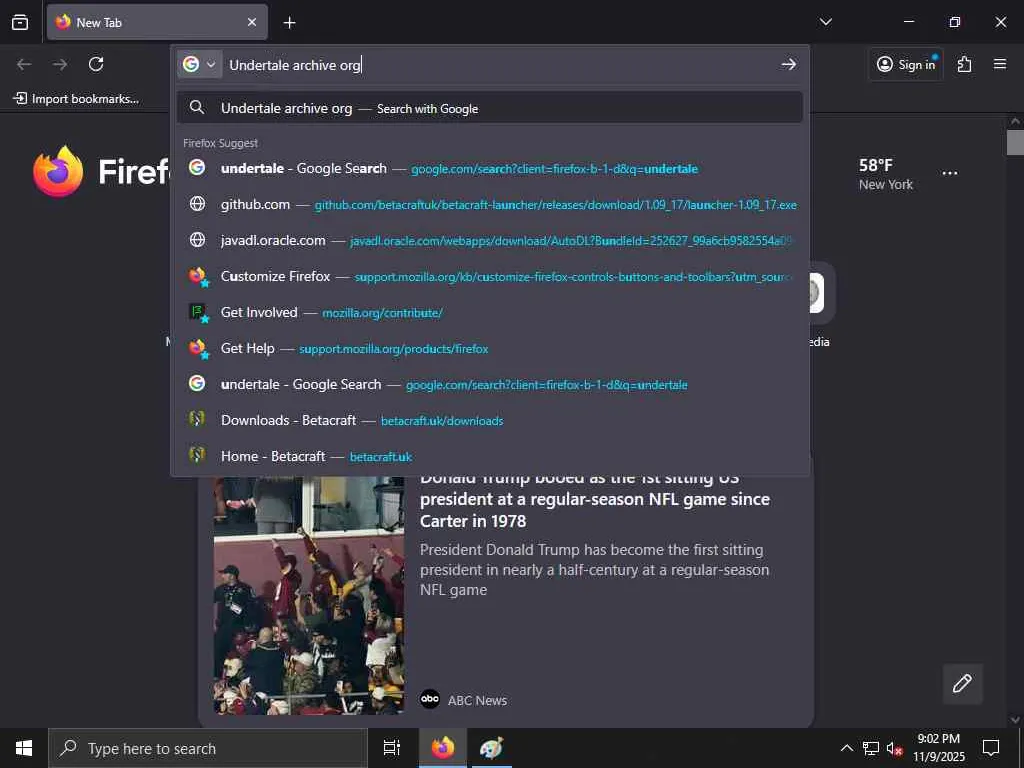Show hidden icons in system tray
The width and height of the screenshot is (1024, 768).
point(846,748)
